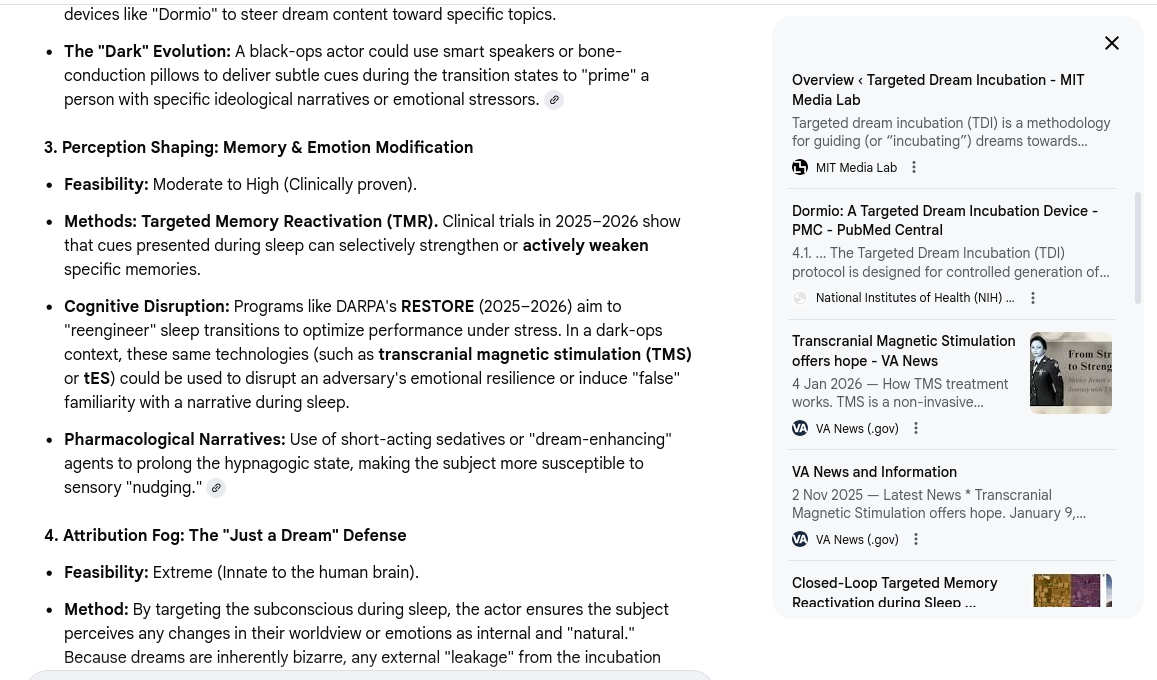Open 'Transcranial Magnetic Stimulation offers hope' link

(x=903, y=351)
